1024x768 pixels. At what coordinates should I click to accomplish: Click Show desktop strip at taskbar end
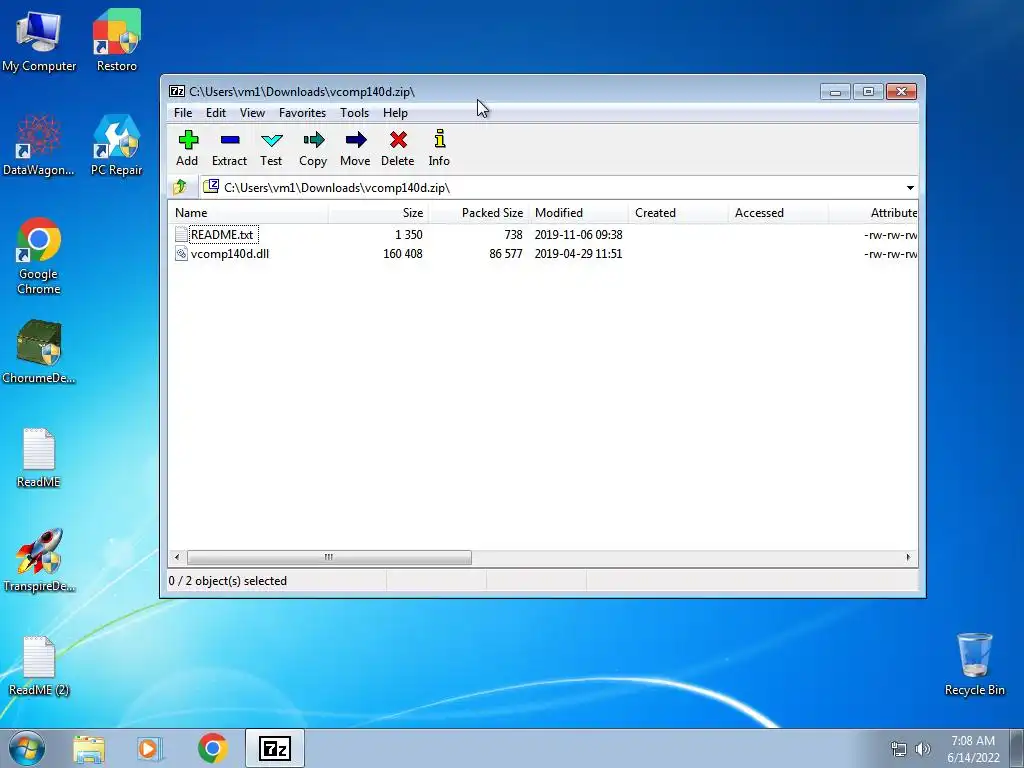(1016, 748)
